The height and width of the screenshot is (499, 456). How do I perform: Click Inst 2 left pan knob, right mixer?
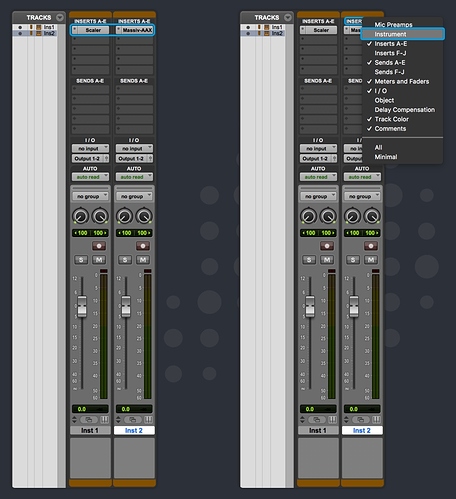click(353, 216)
